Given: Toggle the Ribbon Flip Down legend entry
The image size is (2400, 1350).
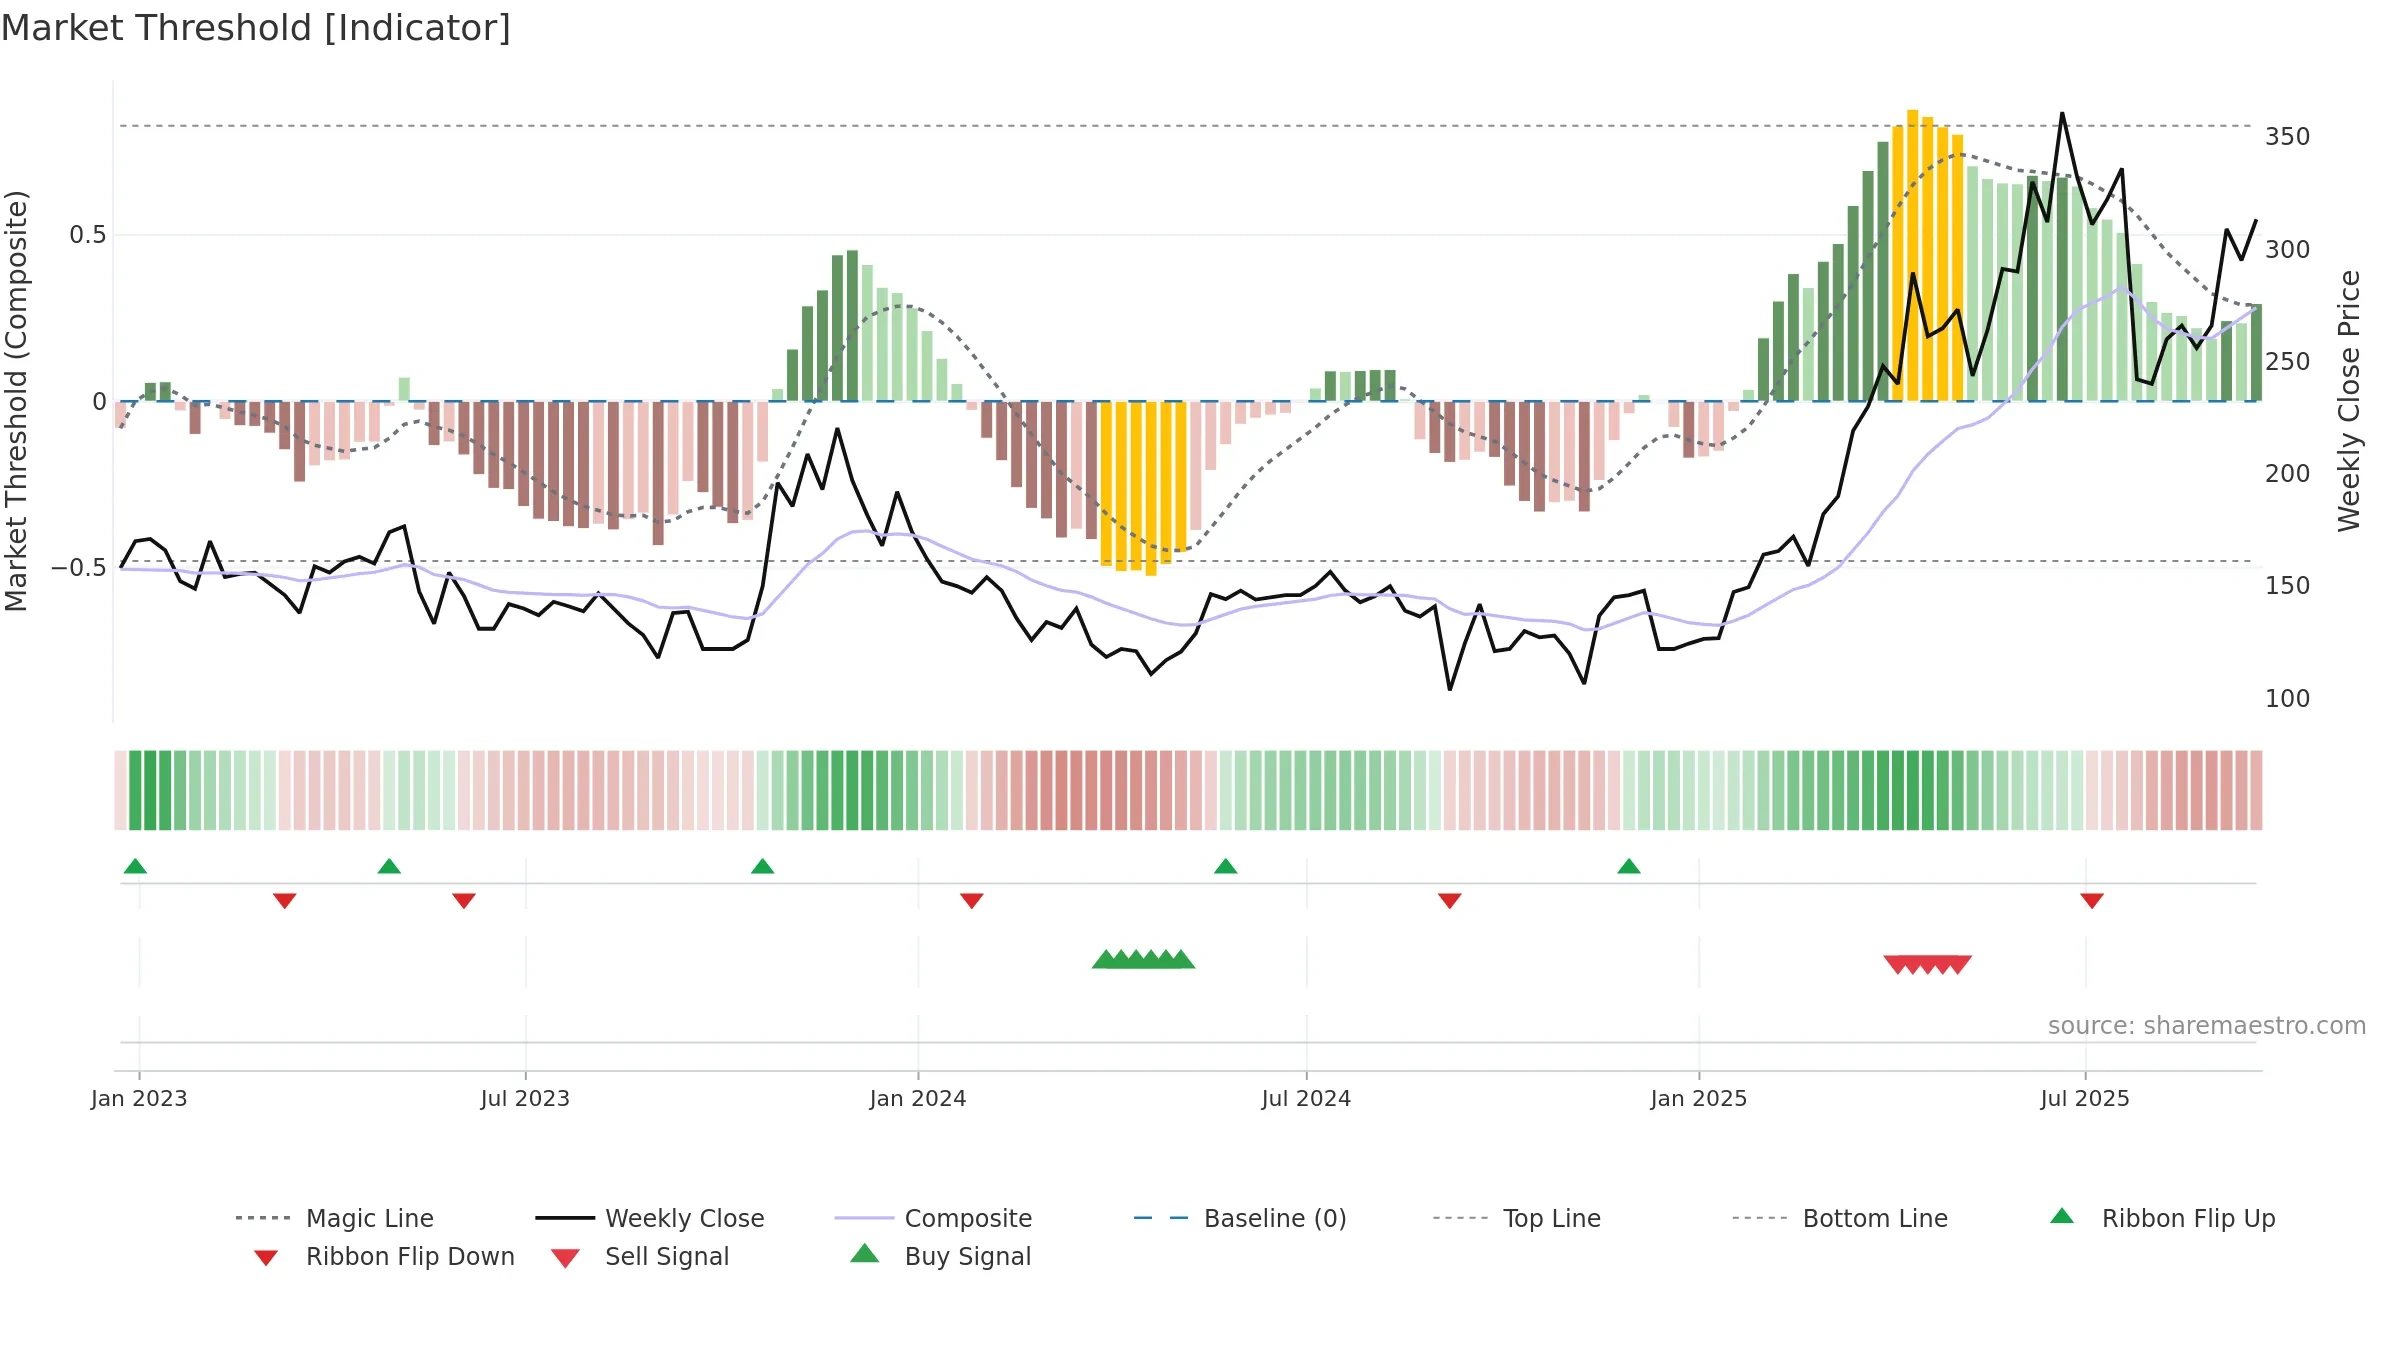Looking at the screenshot, I should point(383,1256).
